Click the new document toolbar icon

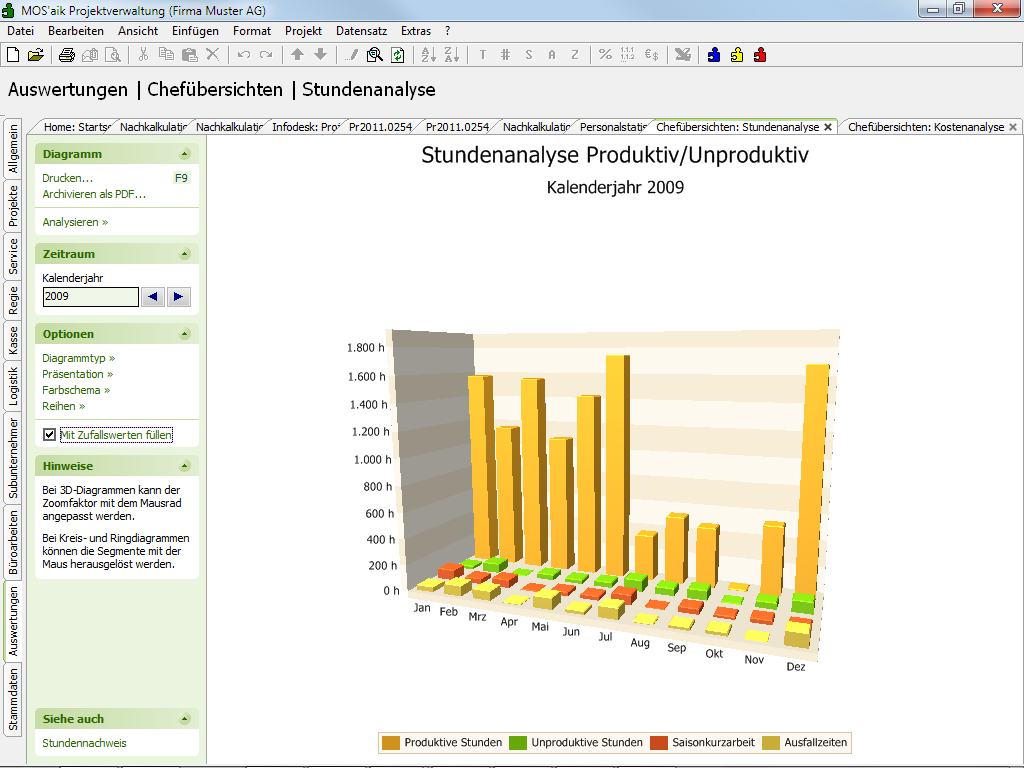point(14,55)
